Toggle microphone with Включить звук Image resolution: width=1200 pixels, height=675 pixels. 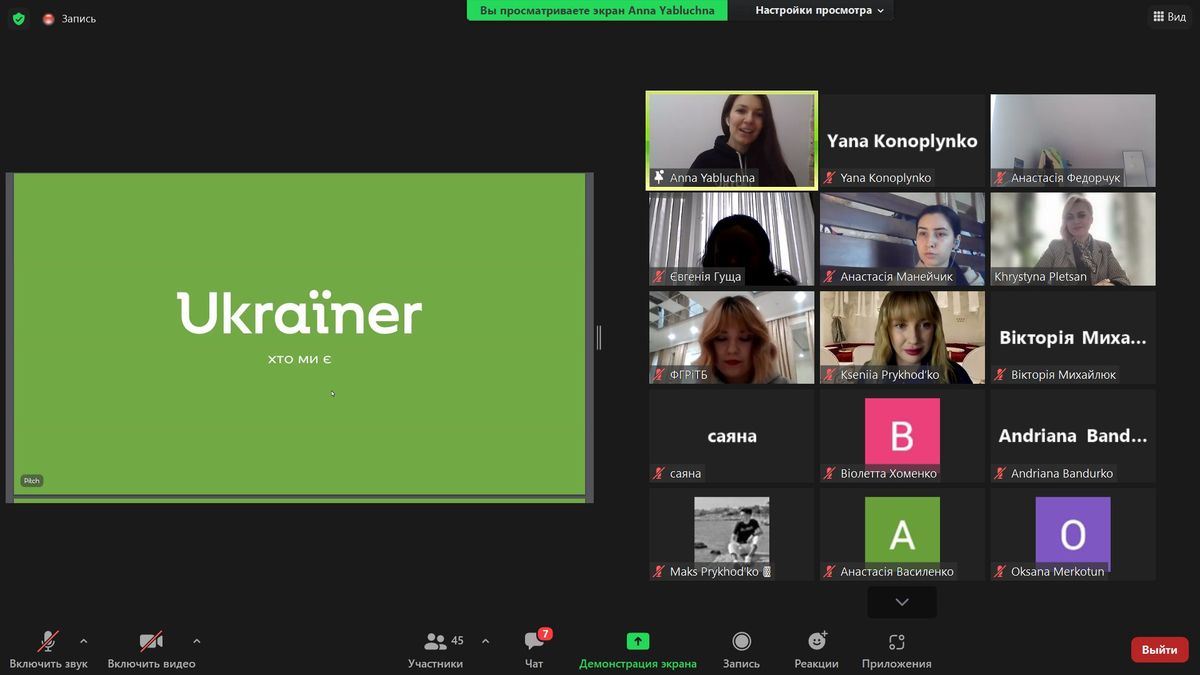[48, 650]
